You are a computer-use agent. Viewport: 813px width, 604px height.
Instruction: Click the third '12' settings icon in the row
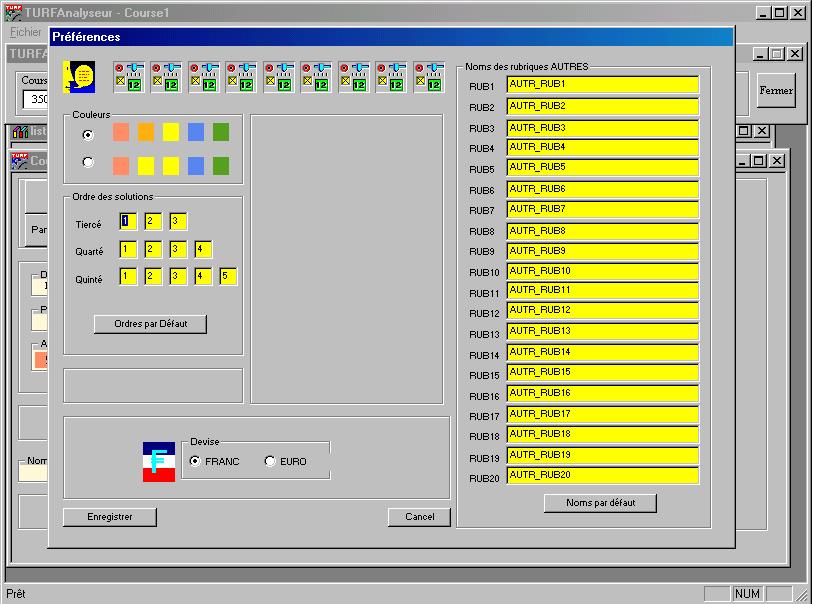[204, 77]
